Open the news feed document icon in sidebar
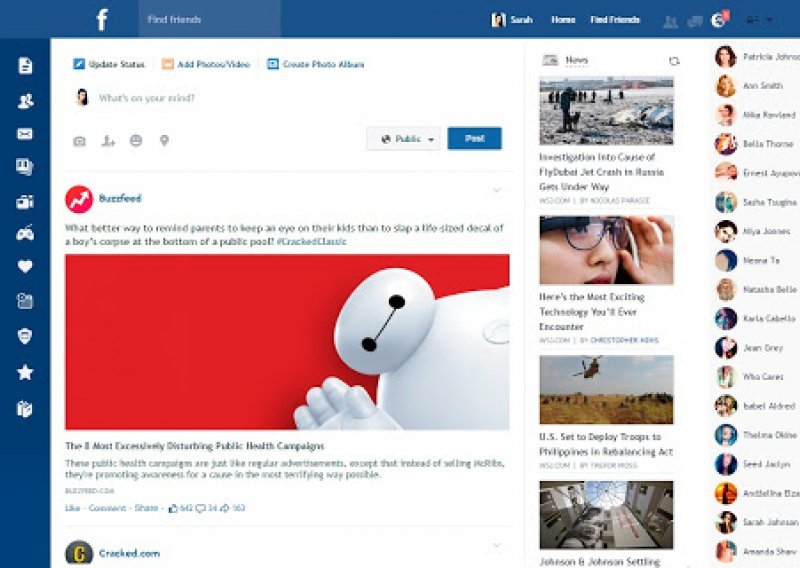Screen dimensions: 800x568 25,66
